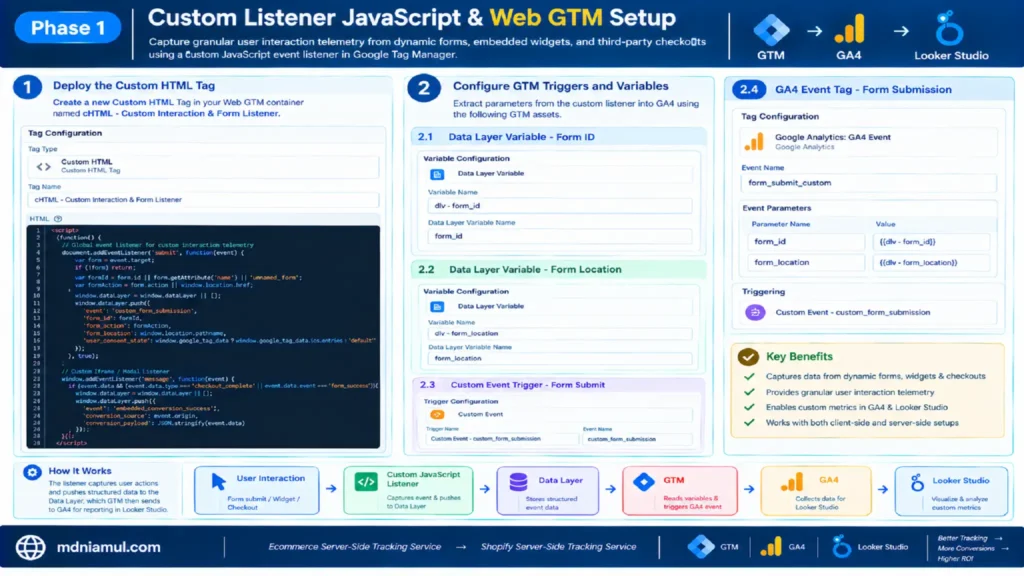Click the GA4 icon in the orange flow card
The width and height of the screenshot is (1024, 576).
792,483
